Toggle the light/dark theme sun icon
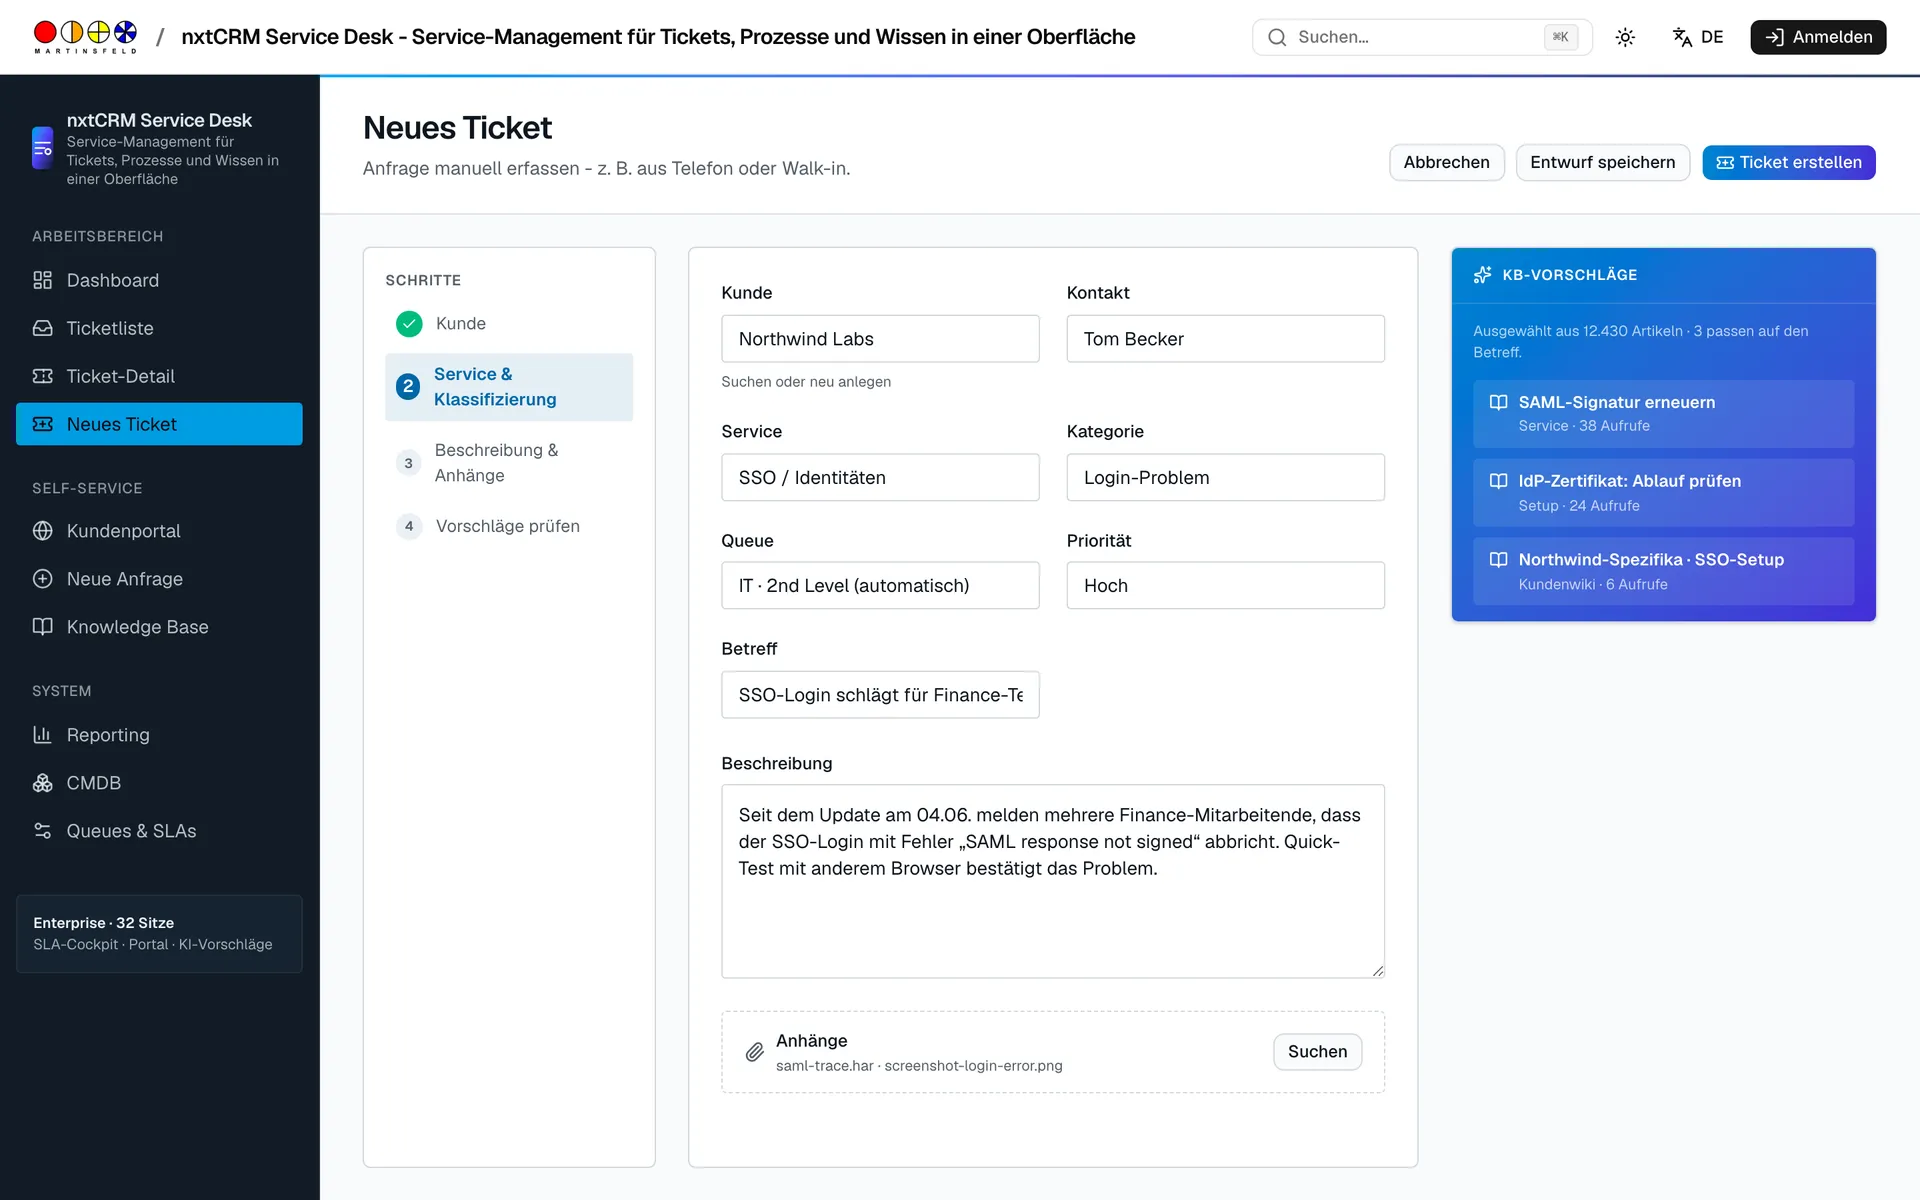This screenshot has height=1200, width=1920. click(1625, 37)
